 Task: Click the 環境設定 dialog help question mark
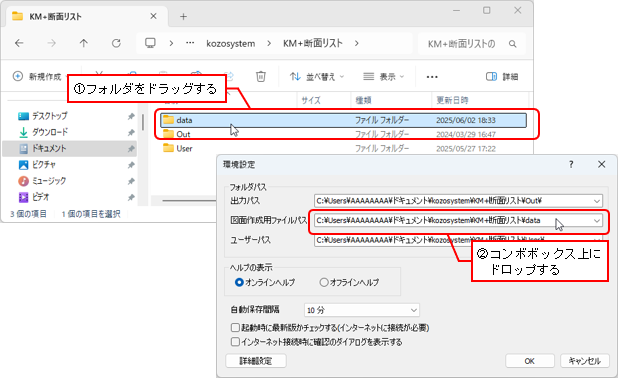[571, 164]
